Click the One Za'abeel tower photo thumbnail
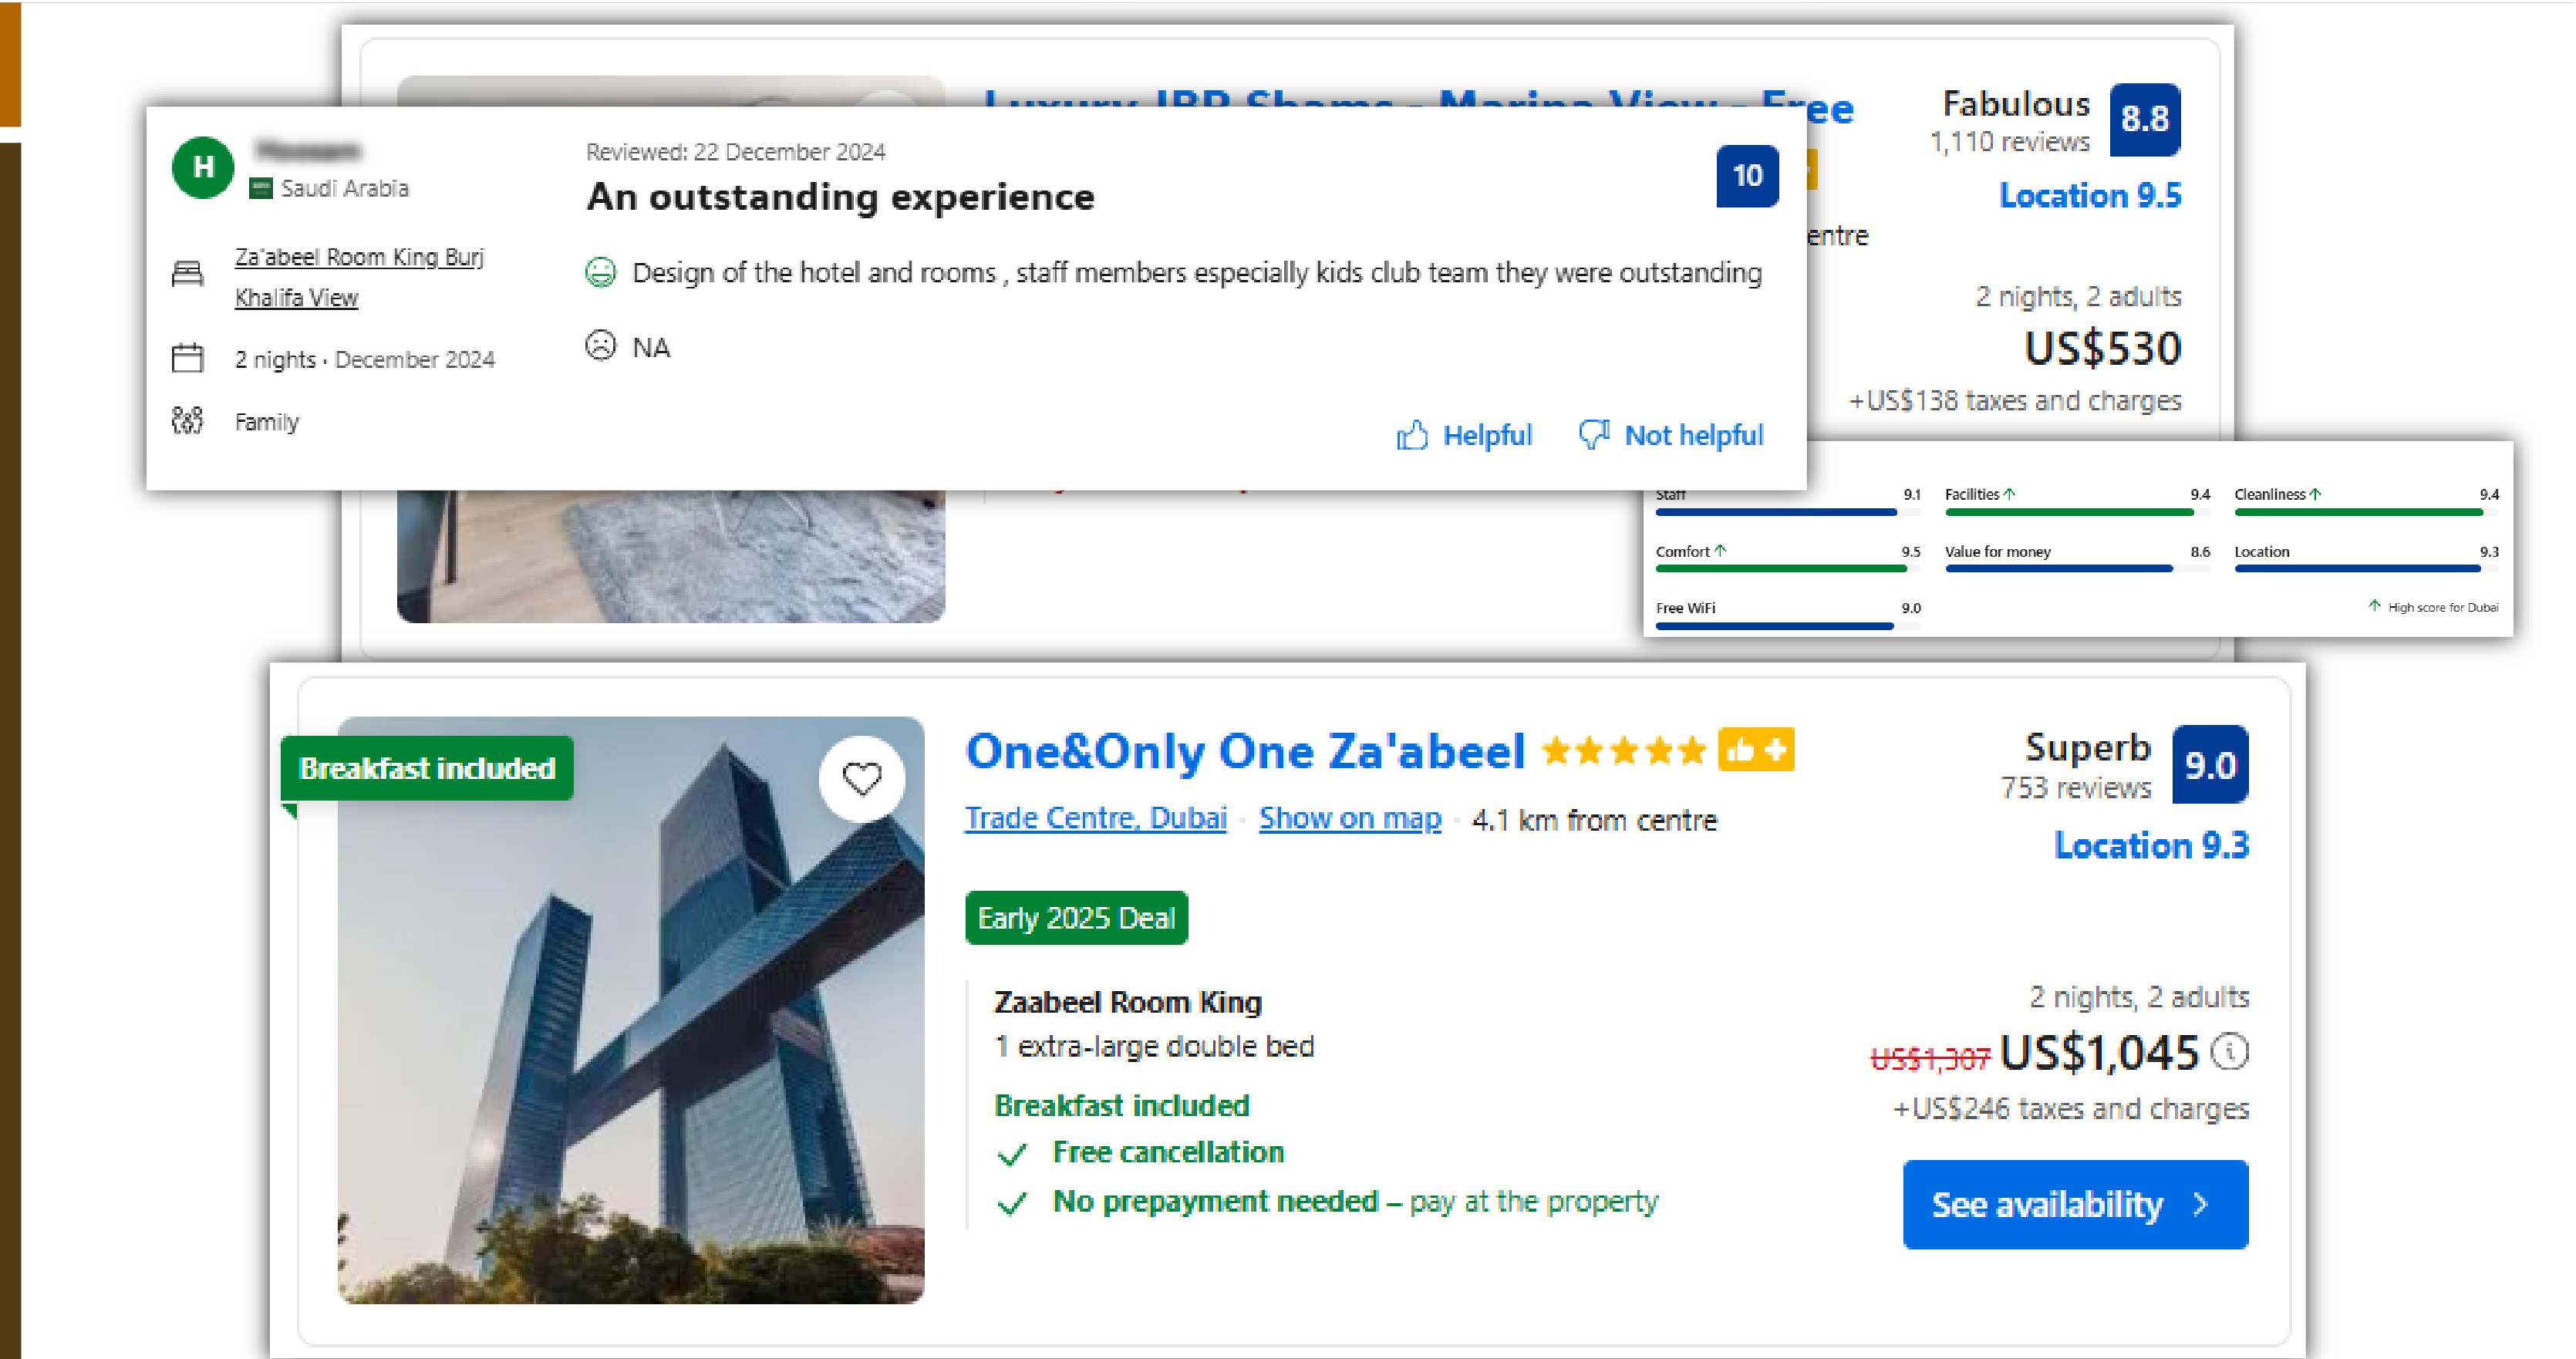The width and height of the screenshot is (2576, 1359). tap(631, 1010)
